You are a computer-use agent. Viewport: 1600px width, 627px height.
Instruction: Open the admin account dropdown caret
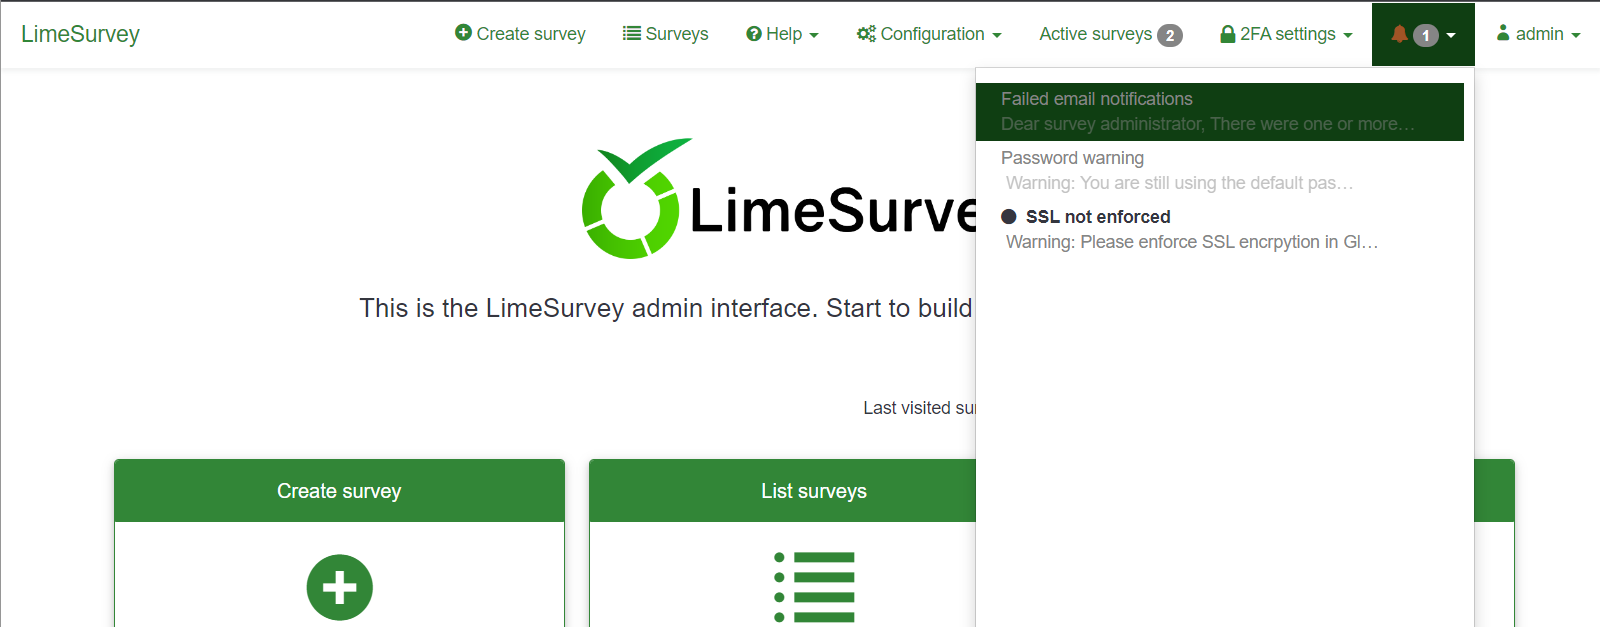click(1576, 35)
